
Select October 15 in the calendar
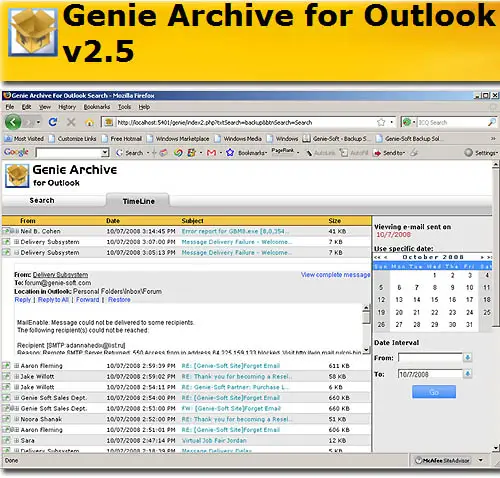(x=434, y=299)
